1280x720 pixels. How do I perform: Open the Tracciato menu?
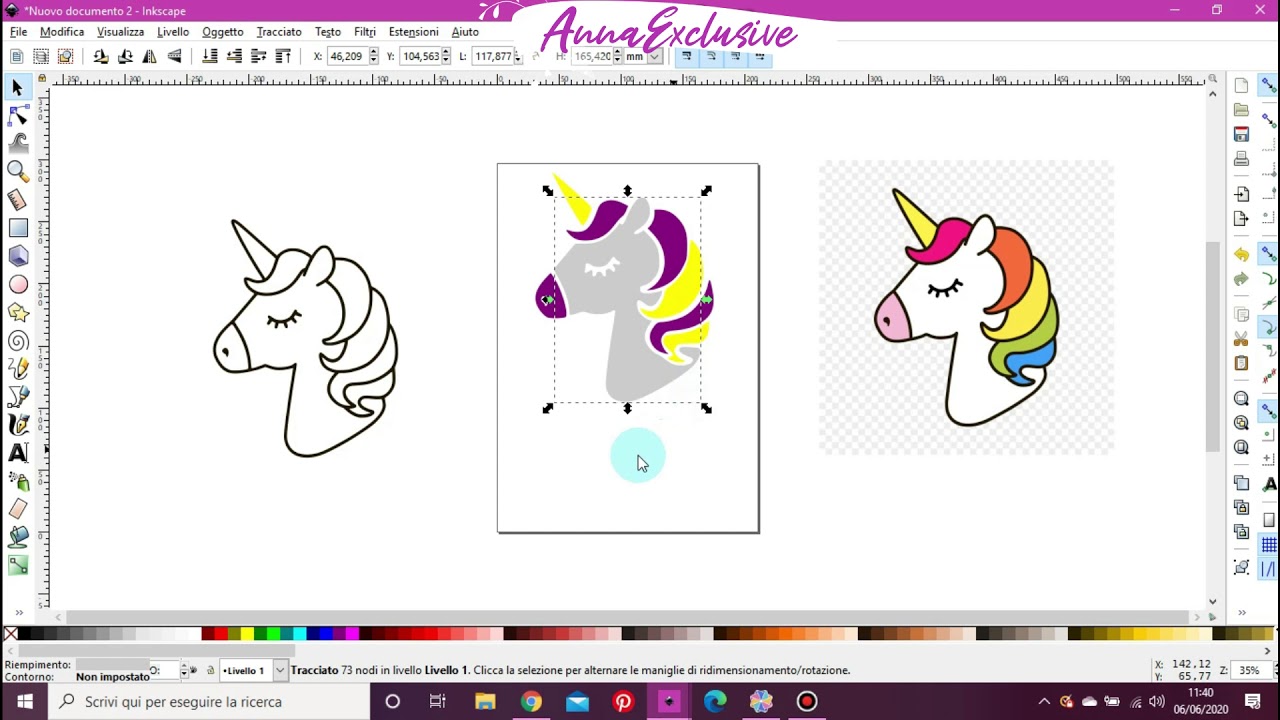point(279,32)
